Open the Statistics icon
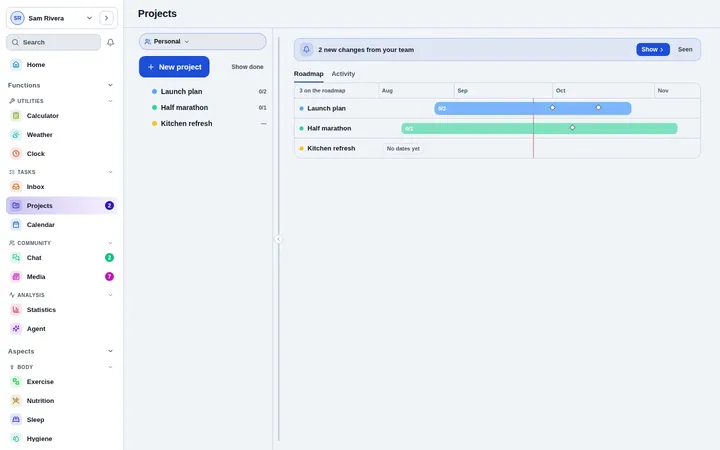Image resolution: width=720 pixels, height=450 pixels. [x=16, y=309]
